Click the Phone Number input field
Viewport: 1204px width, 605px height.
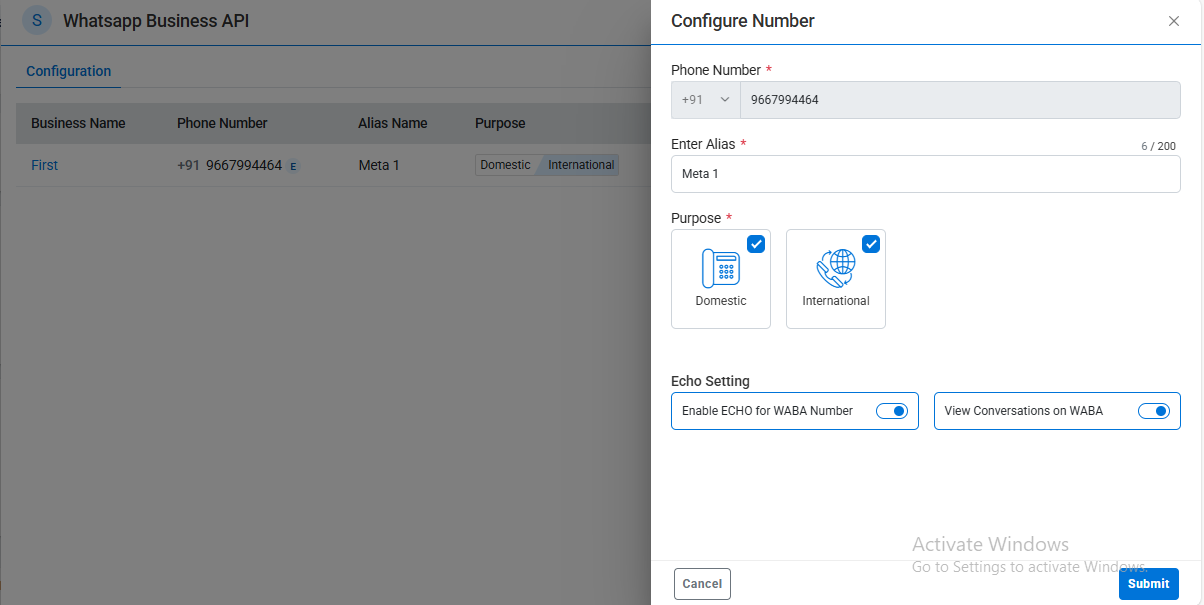click(960, 100)
